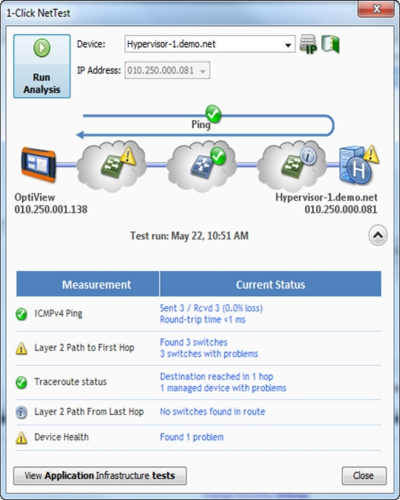
Task: Collapse results using the up-arrow circle button
Action: [x=378, y=235]
